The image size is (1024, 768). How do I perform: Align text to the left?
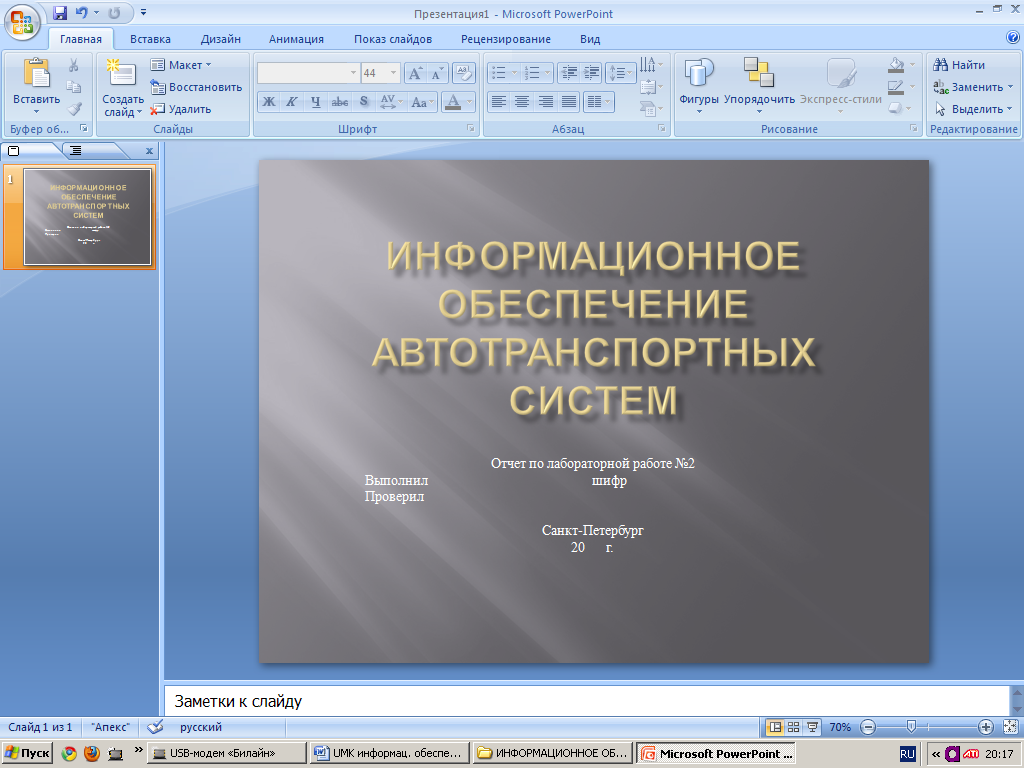tap(499, 102)
